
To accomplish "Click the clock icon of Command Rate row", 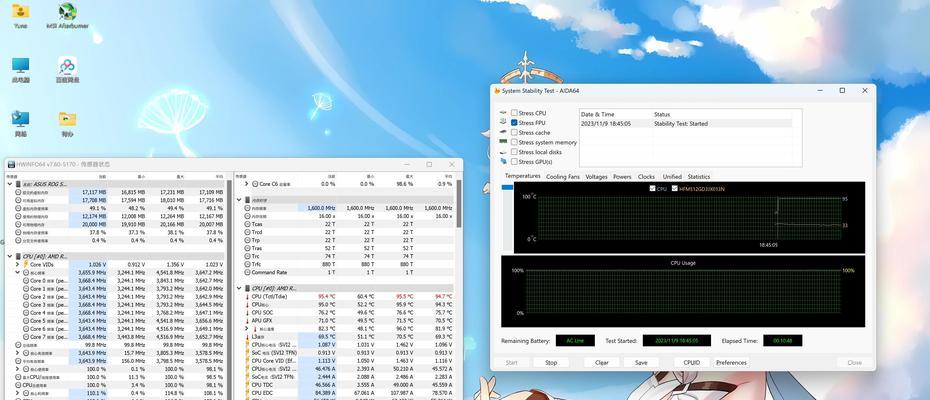I will (x=247, y=272).
